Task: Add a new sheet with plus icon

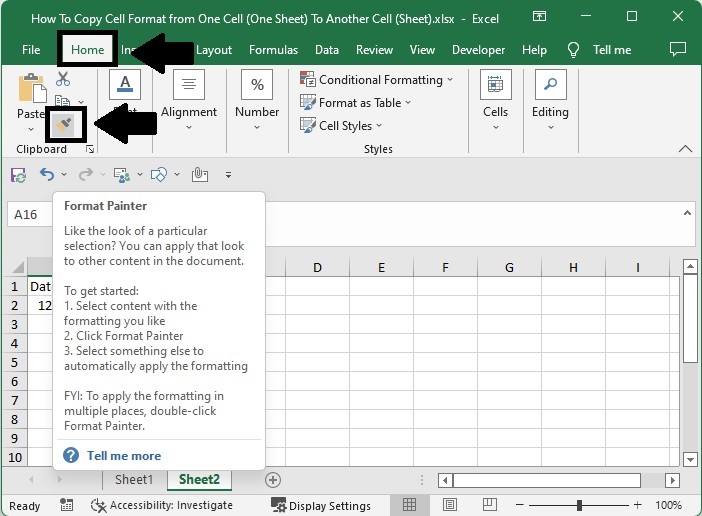Action: click(272, 480)
